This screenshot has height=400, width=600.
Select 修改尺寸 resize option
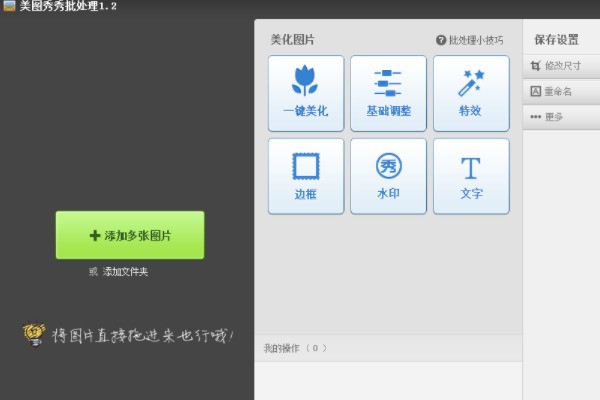561,66
